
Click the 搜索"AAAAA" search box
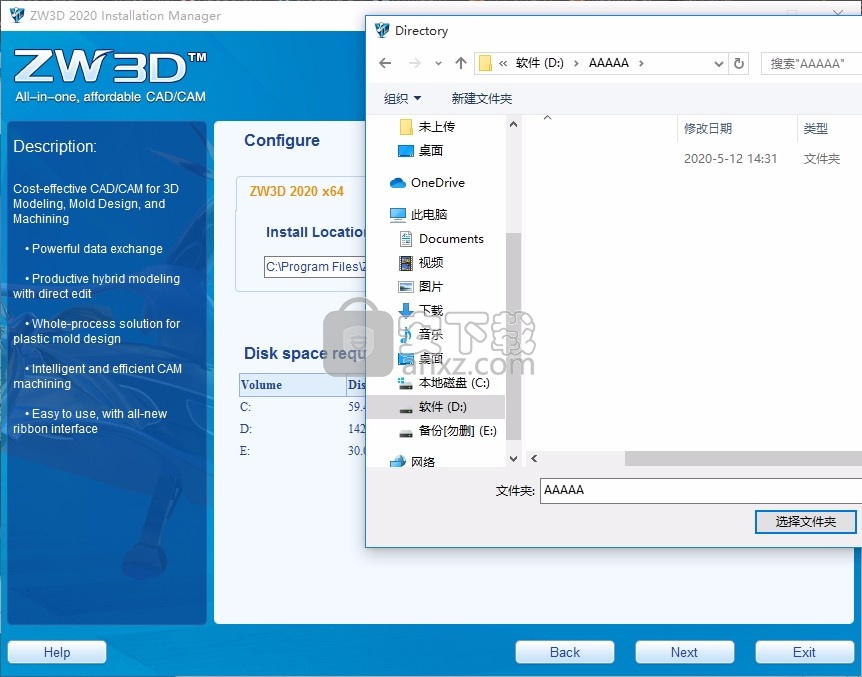point(811,64)
